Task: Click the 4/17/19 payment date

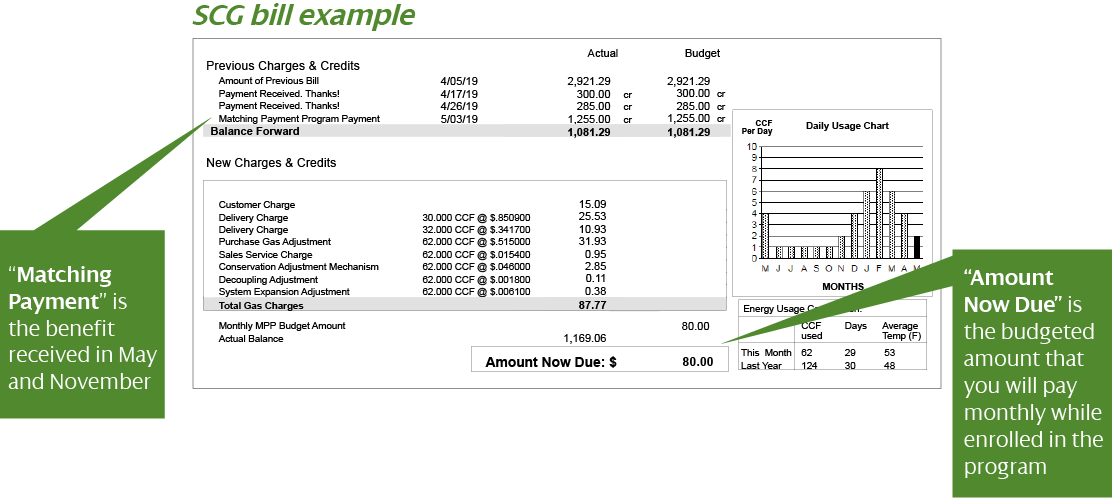Action: click(458, 94)
